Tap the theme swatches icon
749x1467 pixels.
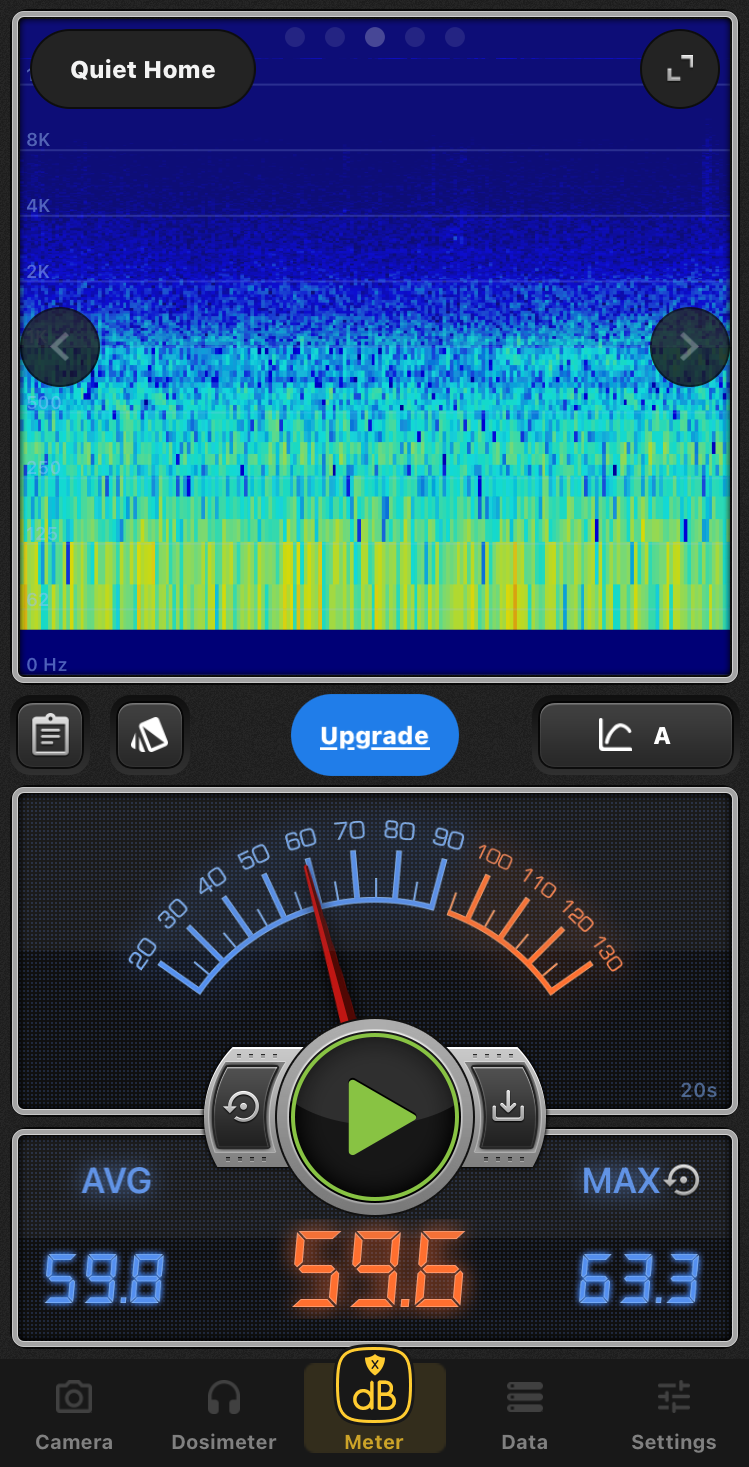click(x=150, y=736)
